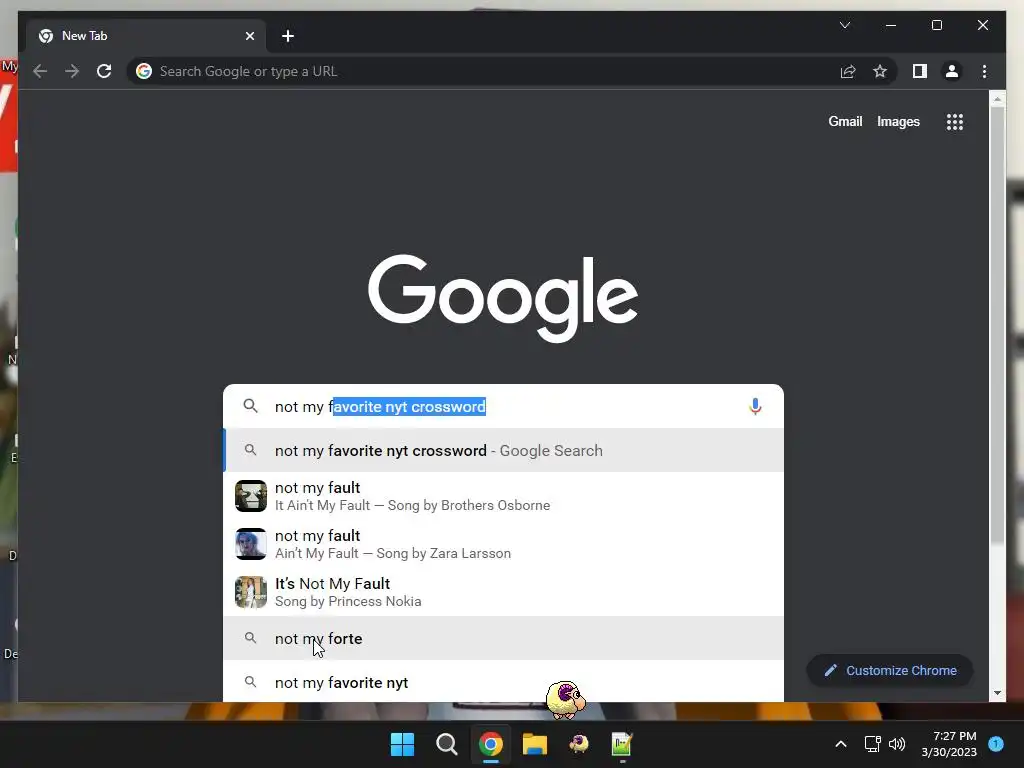1024x768 pixels.
Task: Reload the page with refresh icon
Action: [104, 71]
